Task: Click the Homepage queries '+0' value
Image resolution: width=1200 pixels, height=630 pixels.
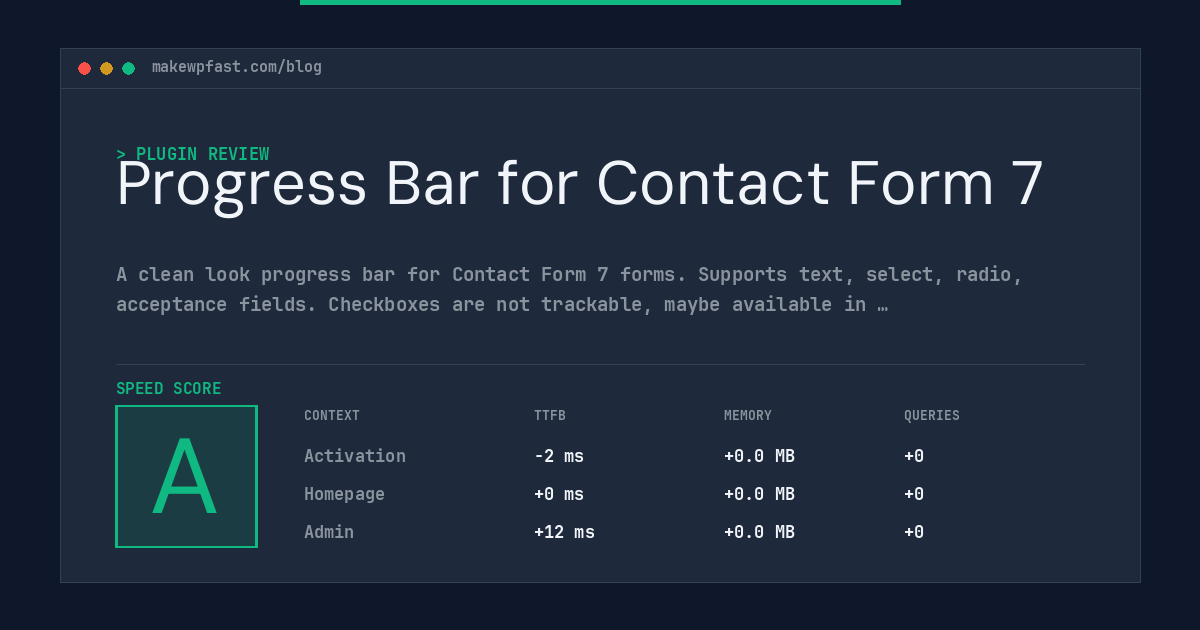Action: (x=914, y=494)
